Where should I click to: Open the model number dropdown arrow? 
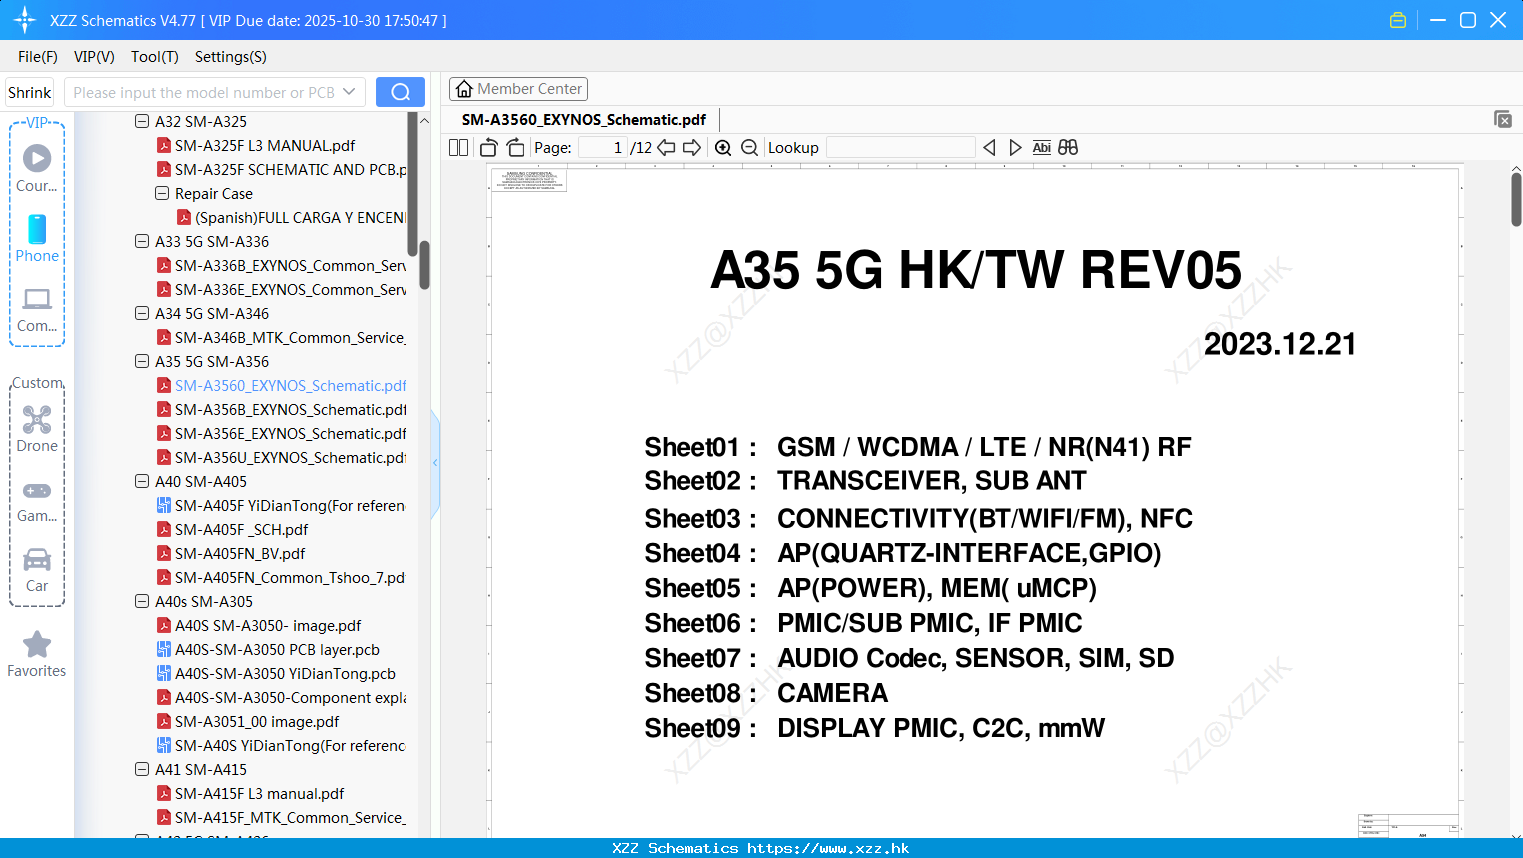[349, 92]
